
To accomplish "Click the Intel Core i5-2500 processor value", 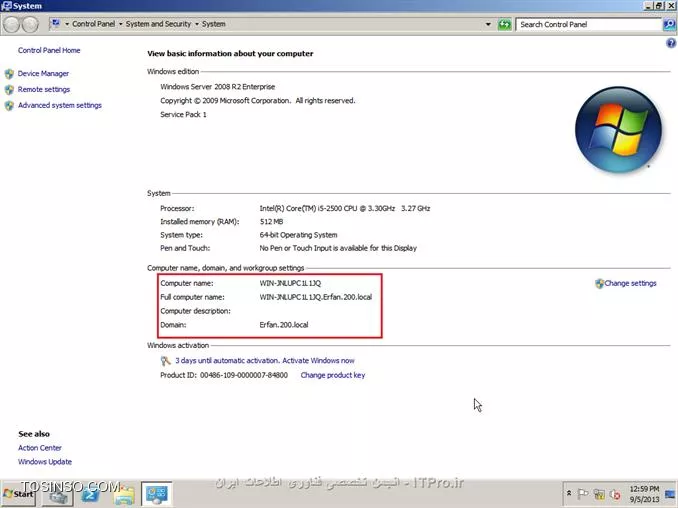I will pos(345,208).
